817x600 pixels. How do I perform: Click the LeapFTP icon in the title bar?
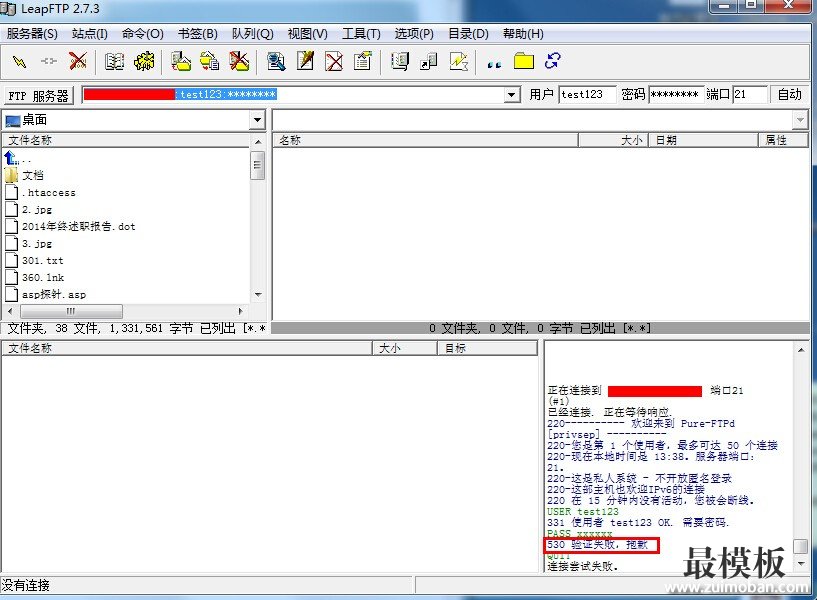(x=8, y=9)
